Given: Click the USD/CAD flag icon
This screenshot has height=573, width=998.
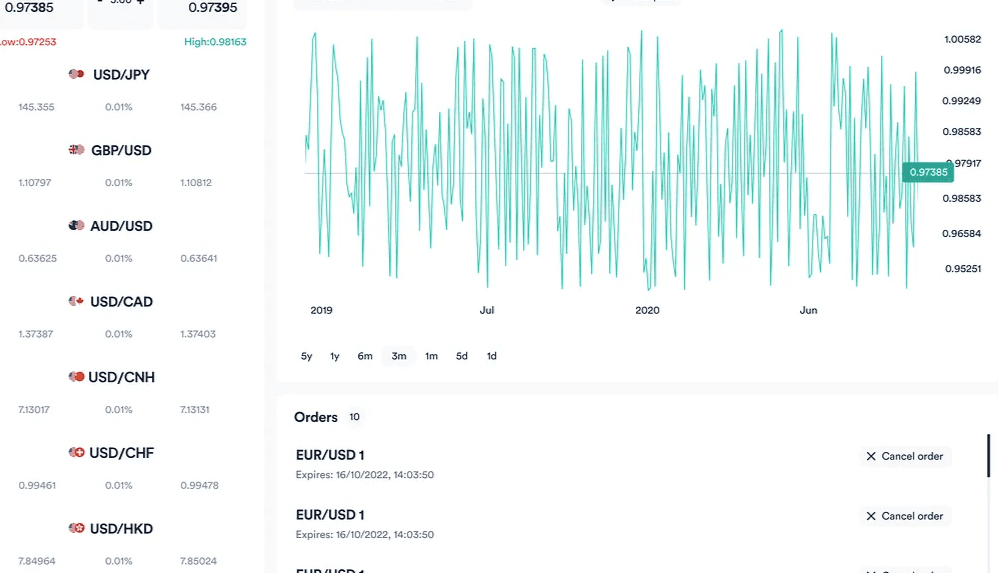Looking at the screenshot, I should tap(76, 302).
